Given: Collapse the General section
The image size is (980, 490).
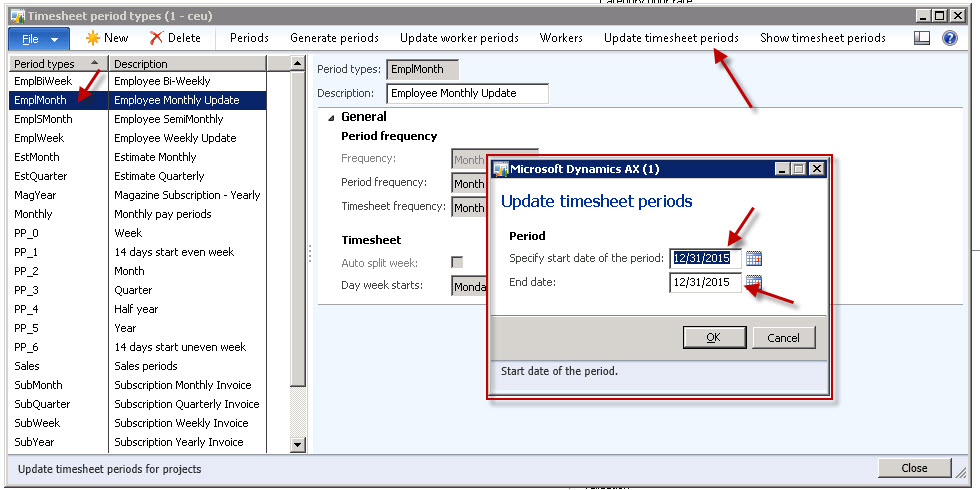Looking at the screenshot, I should point(332,117).
